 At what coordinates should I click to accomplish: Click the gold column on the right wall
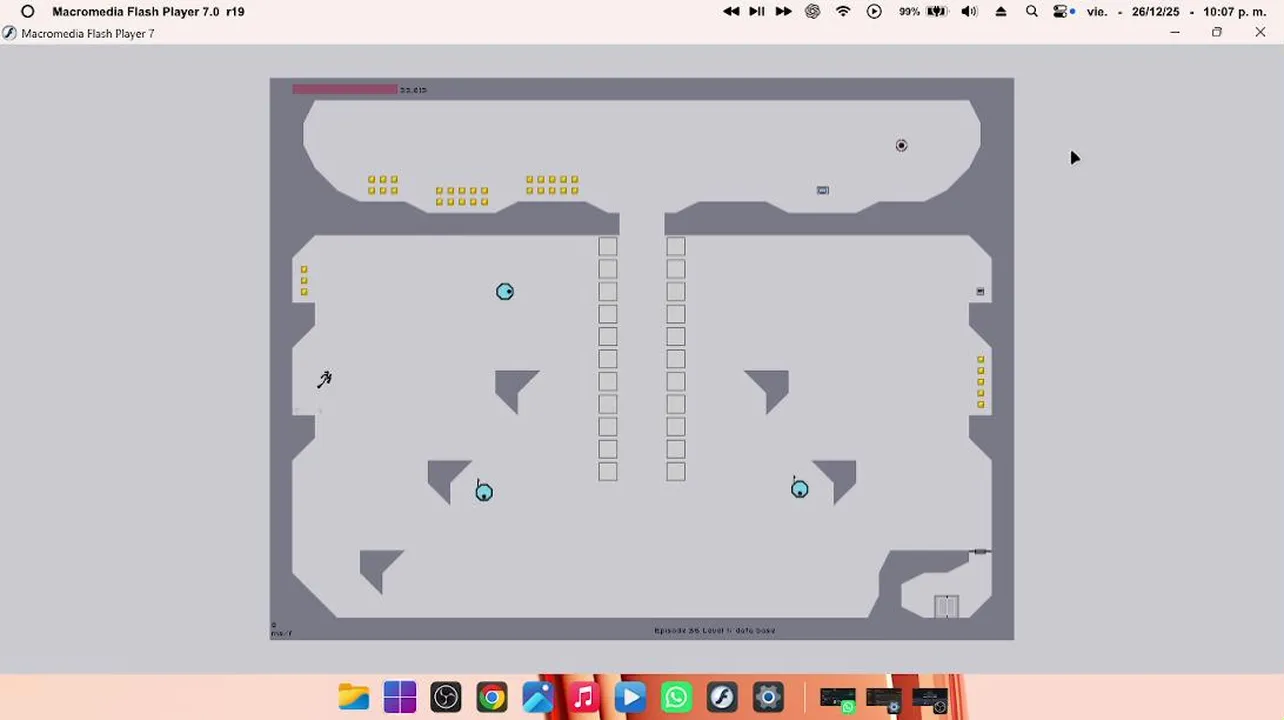(980, 381)
